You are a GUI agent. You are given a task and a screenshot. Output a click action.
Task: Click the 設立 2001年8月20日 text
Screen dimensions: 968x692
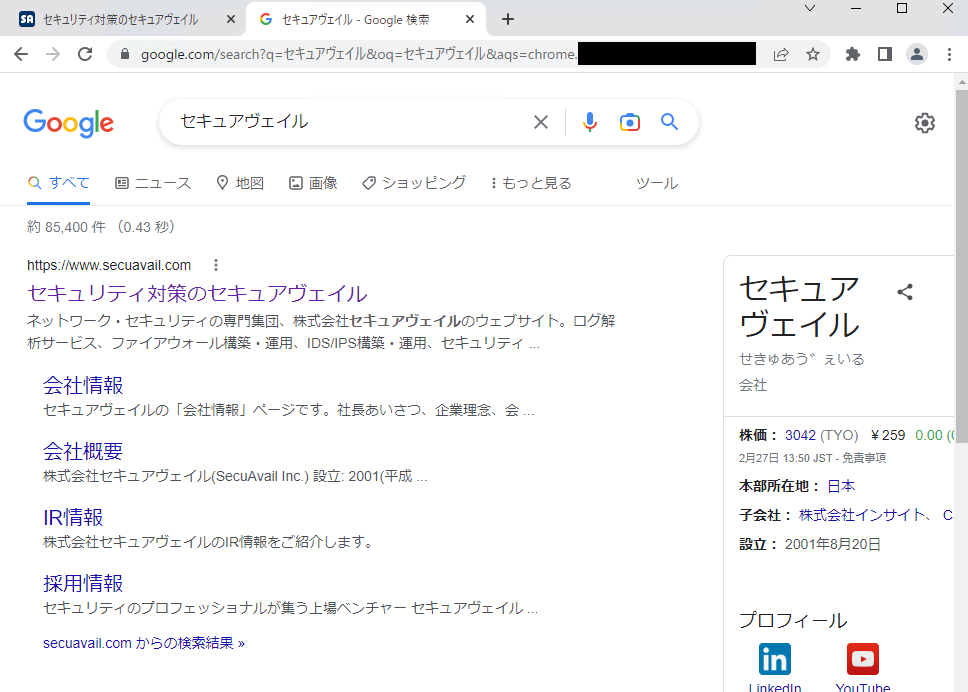(810, 544)
